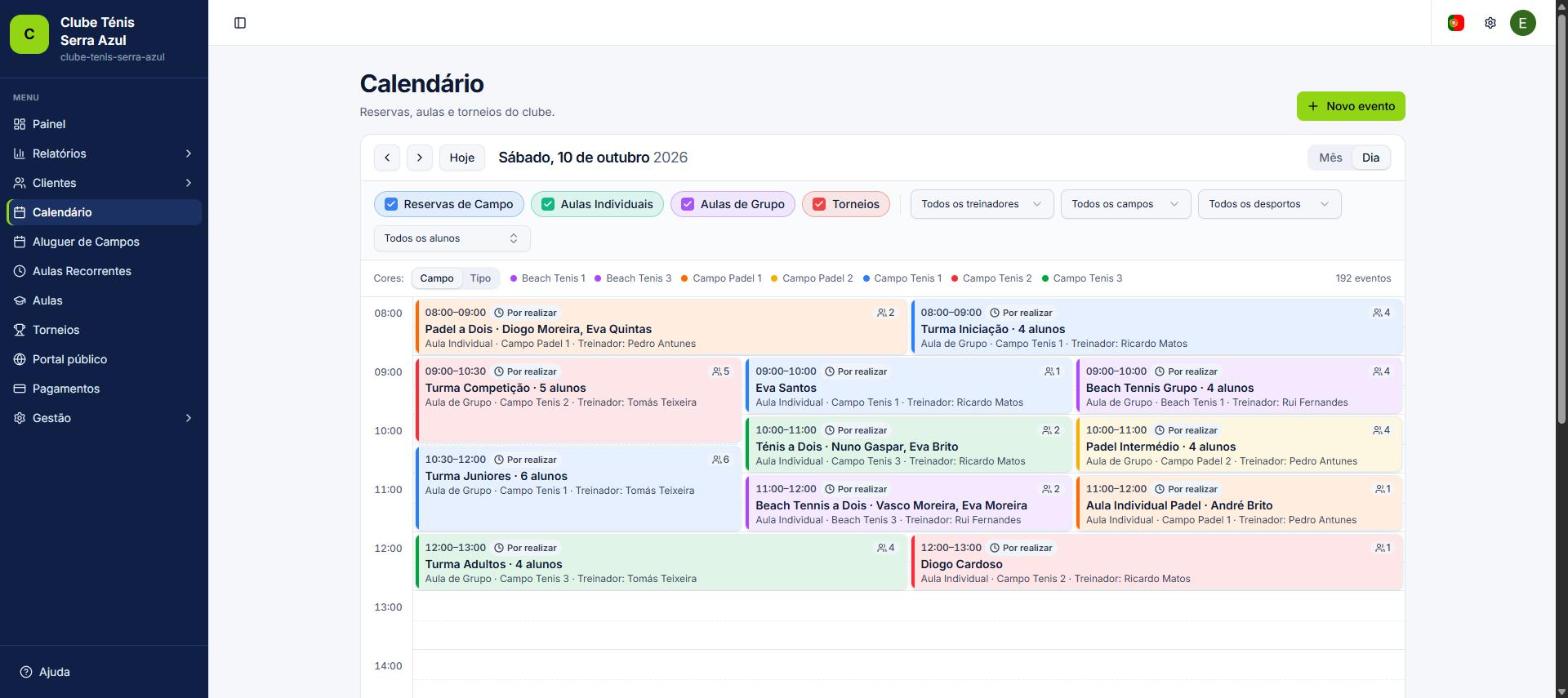The height and width of the screenshot is (698, 1568).
Task: Open Calendário in sidebar menu
Action: tap(105, 212)
